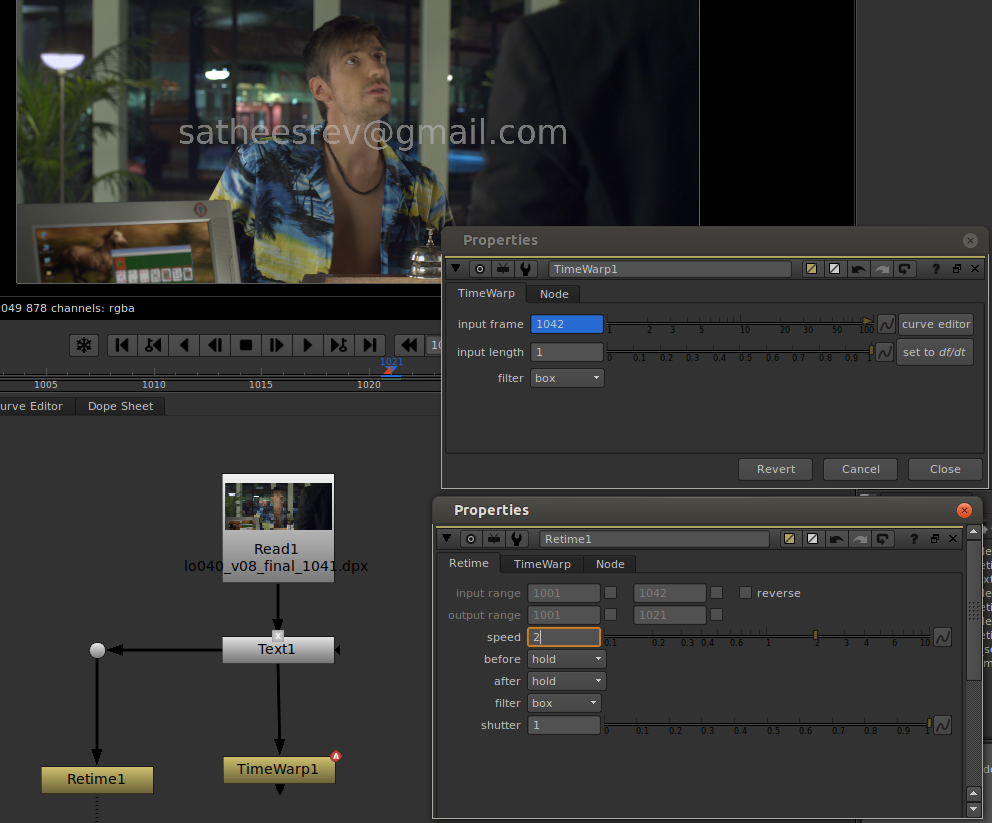Screen dimensions: 992x823
Task: Open the TimeWarp1 filter dropdown
Action: point(567,378)
